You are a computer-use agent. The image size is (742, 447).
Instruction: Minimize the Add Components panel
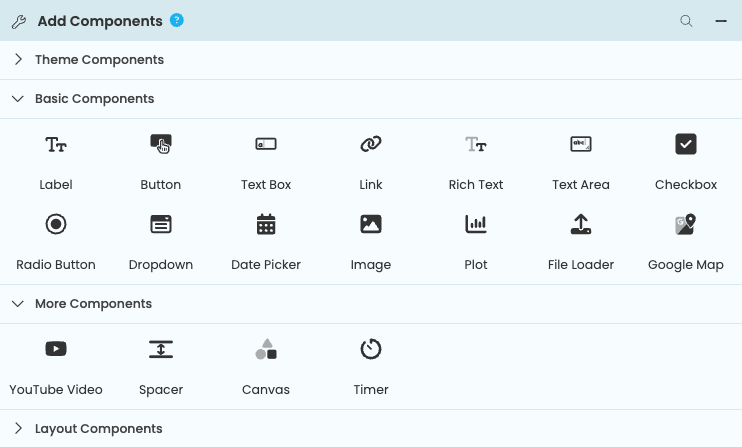[720, 21]
